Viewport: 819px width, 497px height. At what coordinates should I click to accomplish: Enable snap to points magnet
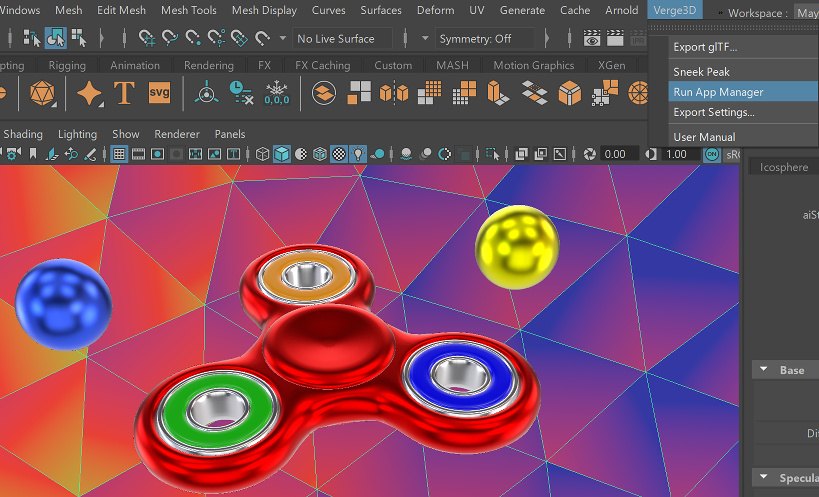193,38
